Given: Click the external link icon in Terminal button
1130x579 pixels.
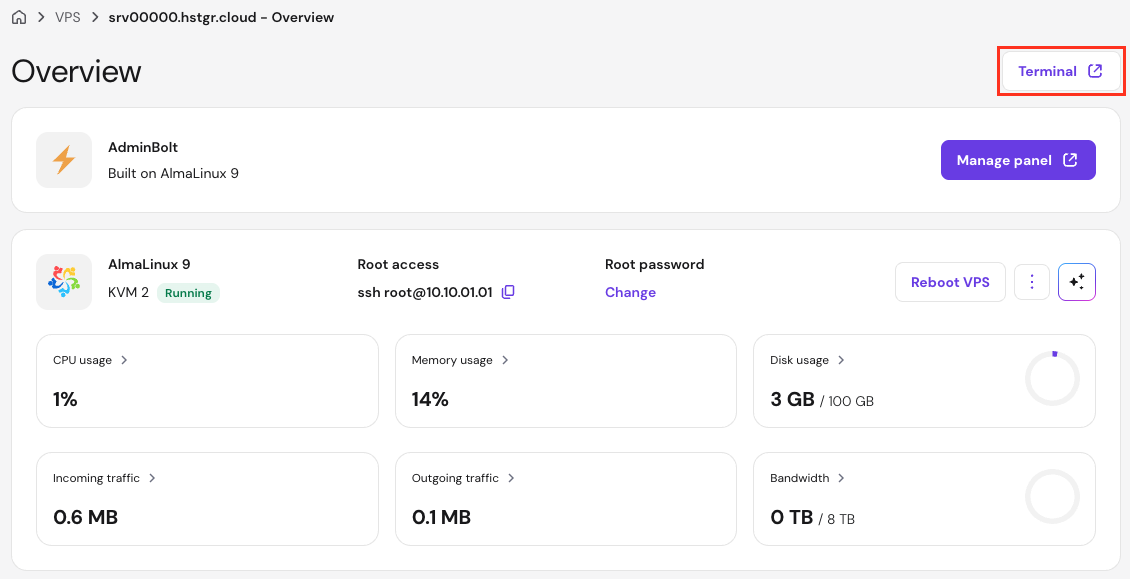Looking at the screenshot, I should 1095,71.
